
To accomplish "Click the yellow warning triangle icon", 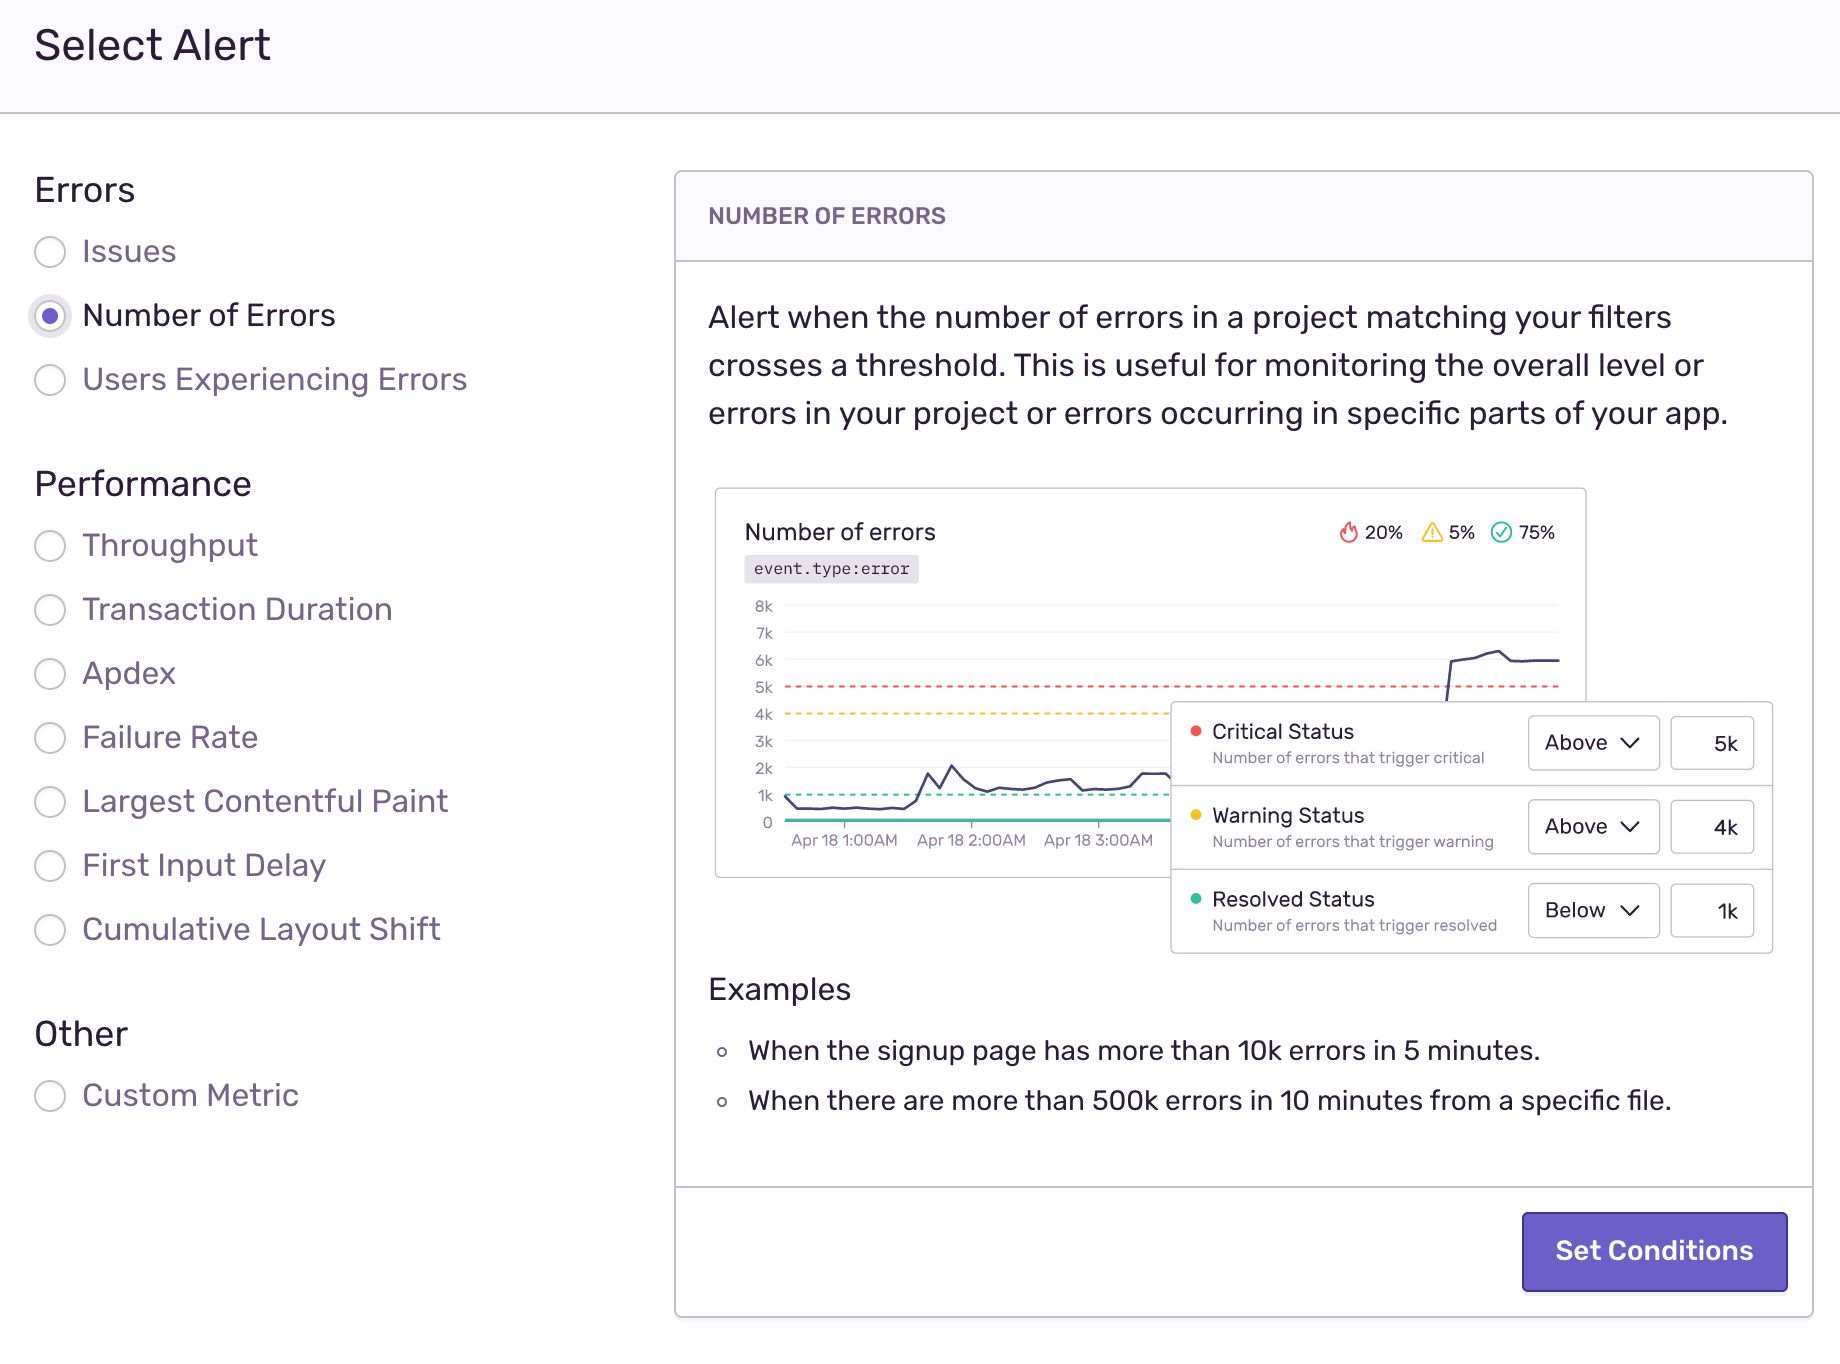I will pos(1432,532).
